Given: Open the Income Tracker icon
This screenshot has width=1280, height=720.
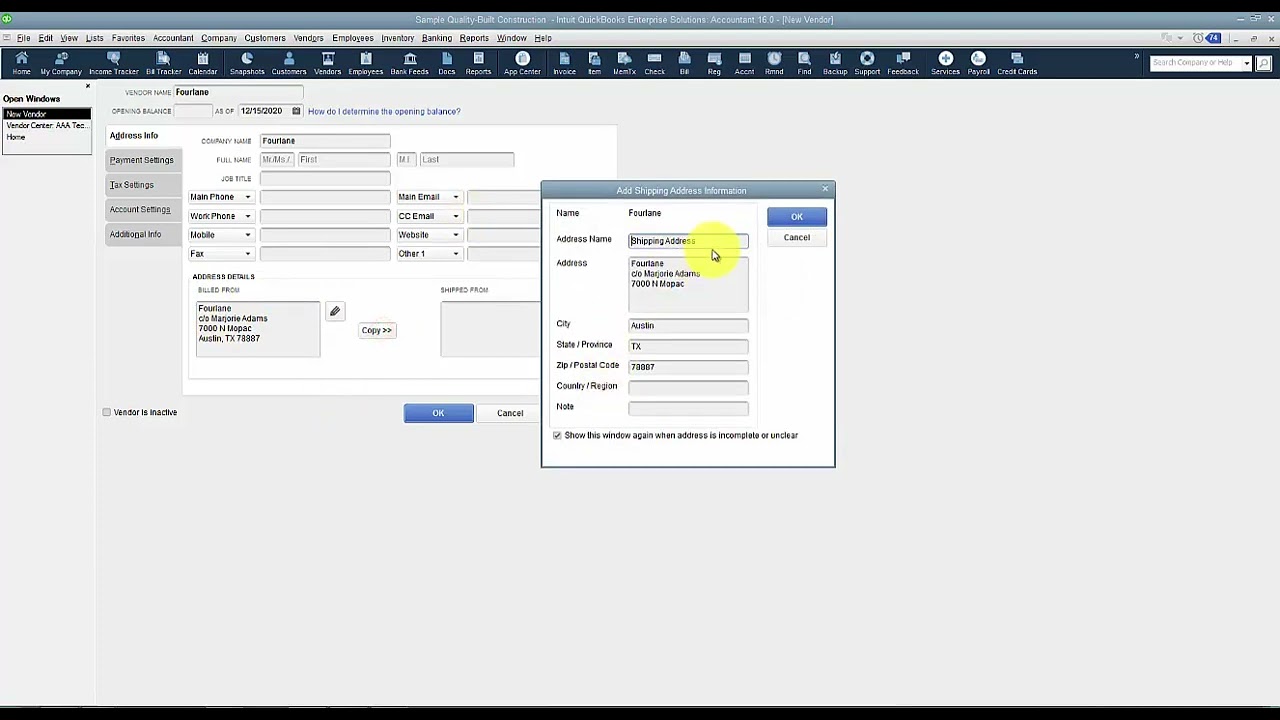Looking at the screenshot, I should coord(114,63).
